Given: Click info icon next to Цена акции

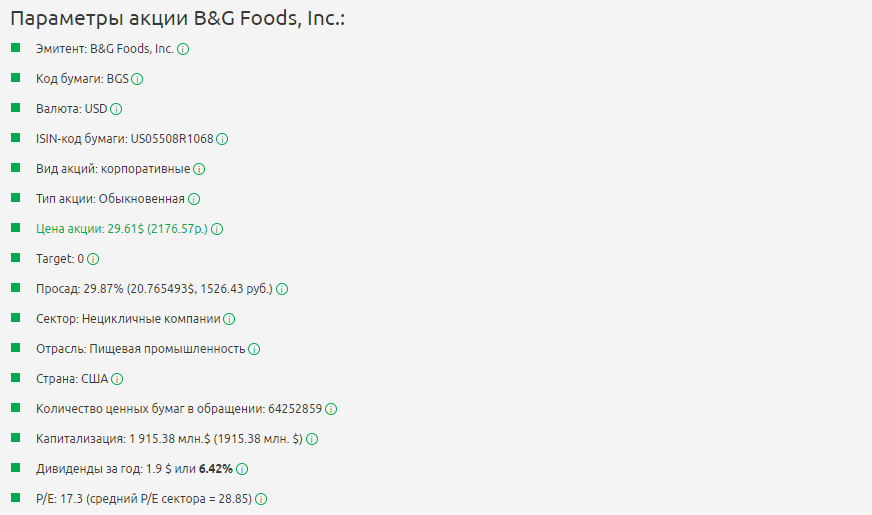Looking at the screenshot, I should point(217,229).
